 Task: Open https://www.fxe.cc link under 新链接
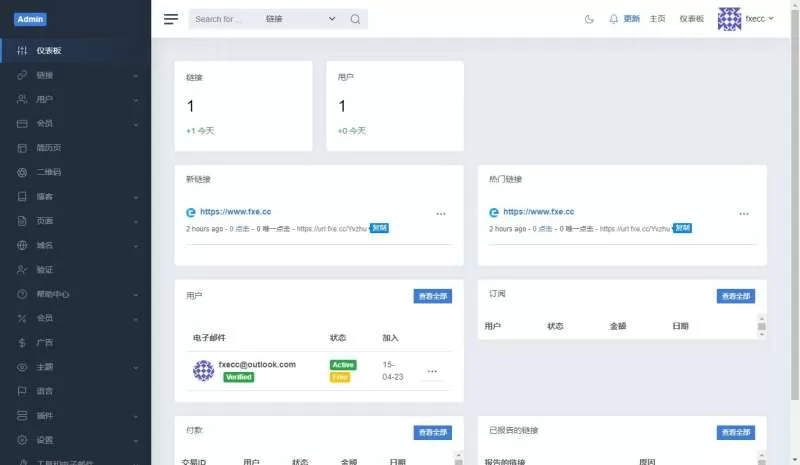pyautogui.click(x=236, y=212)
